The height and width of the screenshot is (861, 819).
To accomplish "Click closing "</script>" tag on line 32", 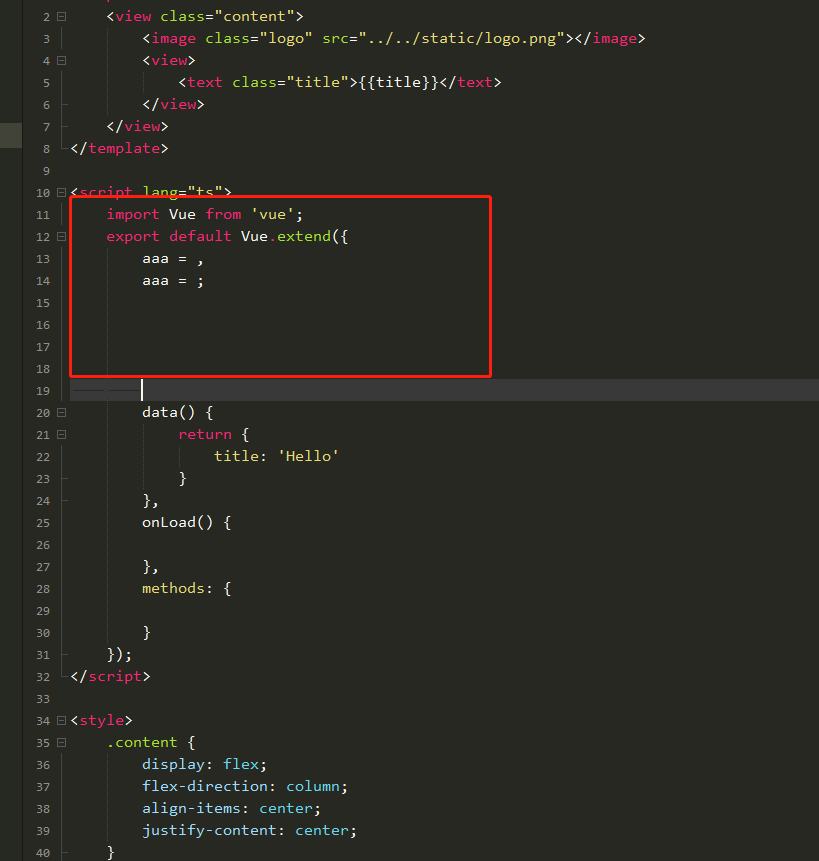I will [x=110, y=676].
